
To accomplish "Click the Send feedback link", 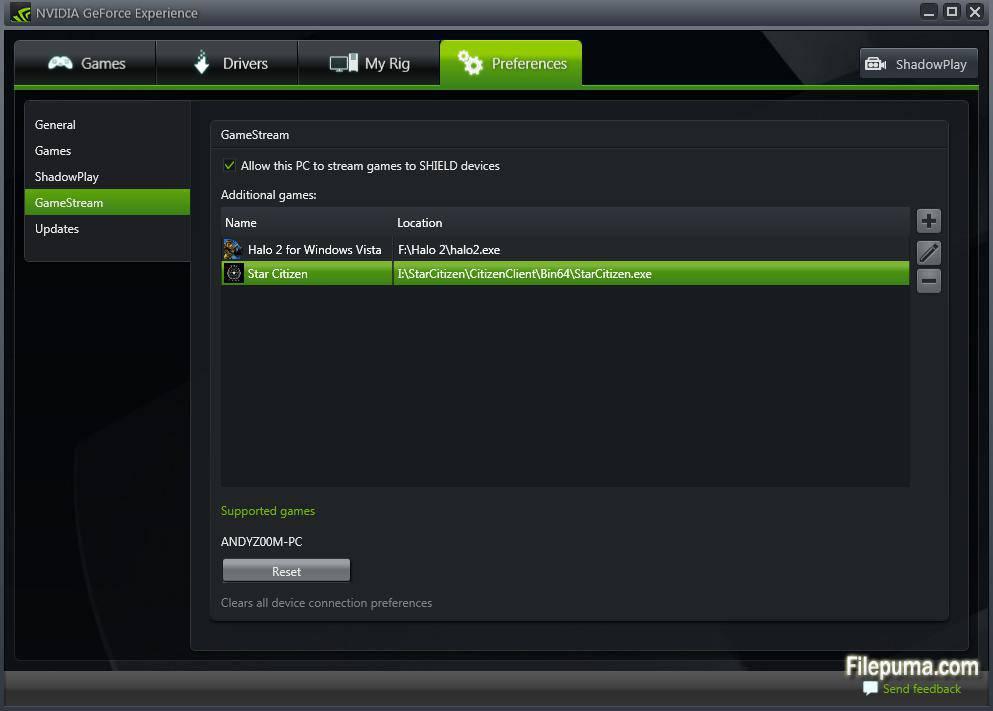I will [x=921, y=689].
